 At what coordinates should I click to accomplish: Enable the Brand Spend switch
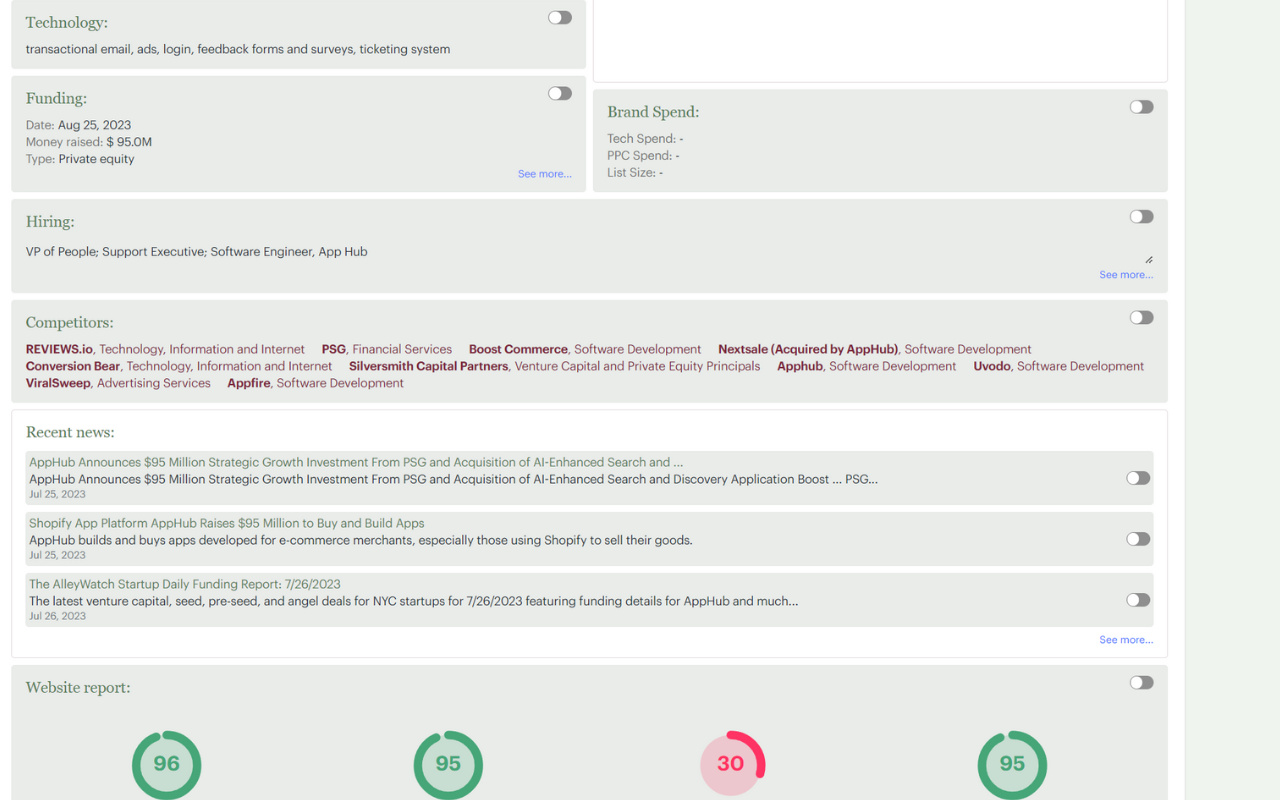coord(1141,107)
